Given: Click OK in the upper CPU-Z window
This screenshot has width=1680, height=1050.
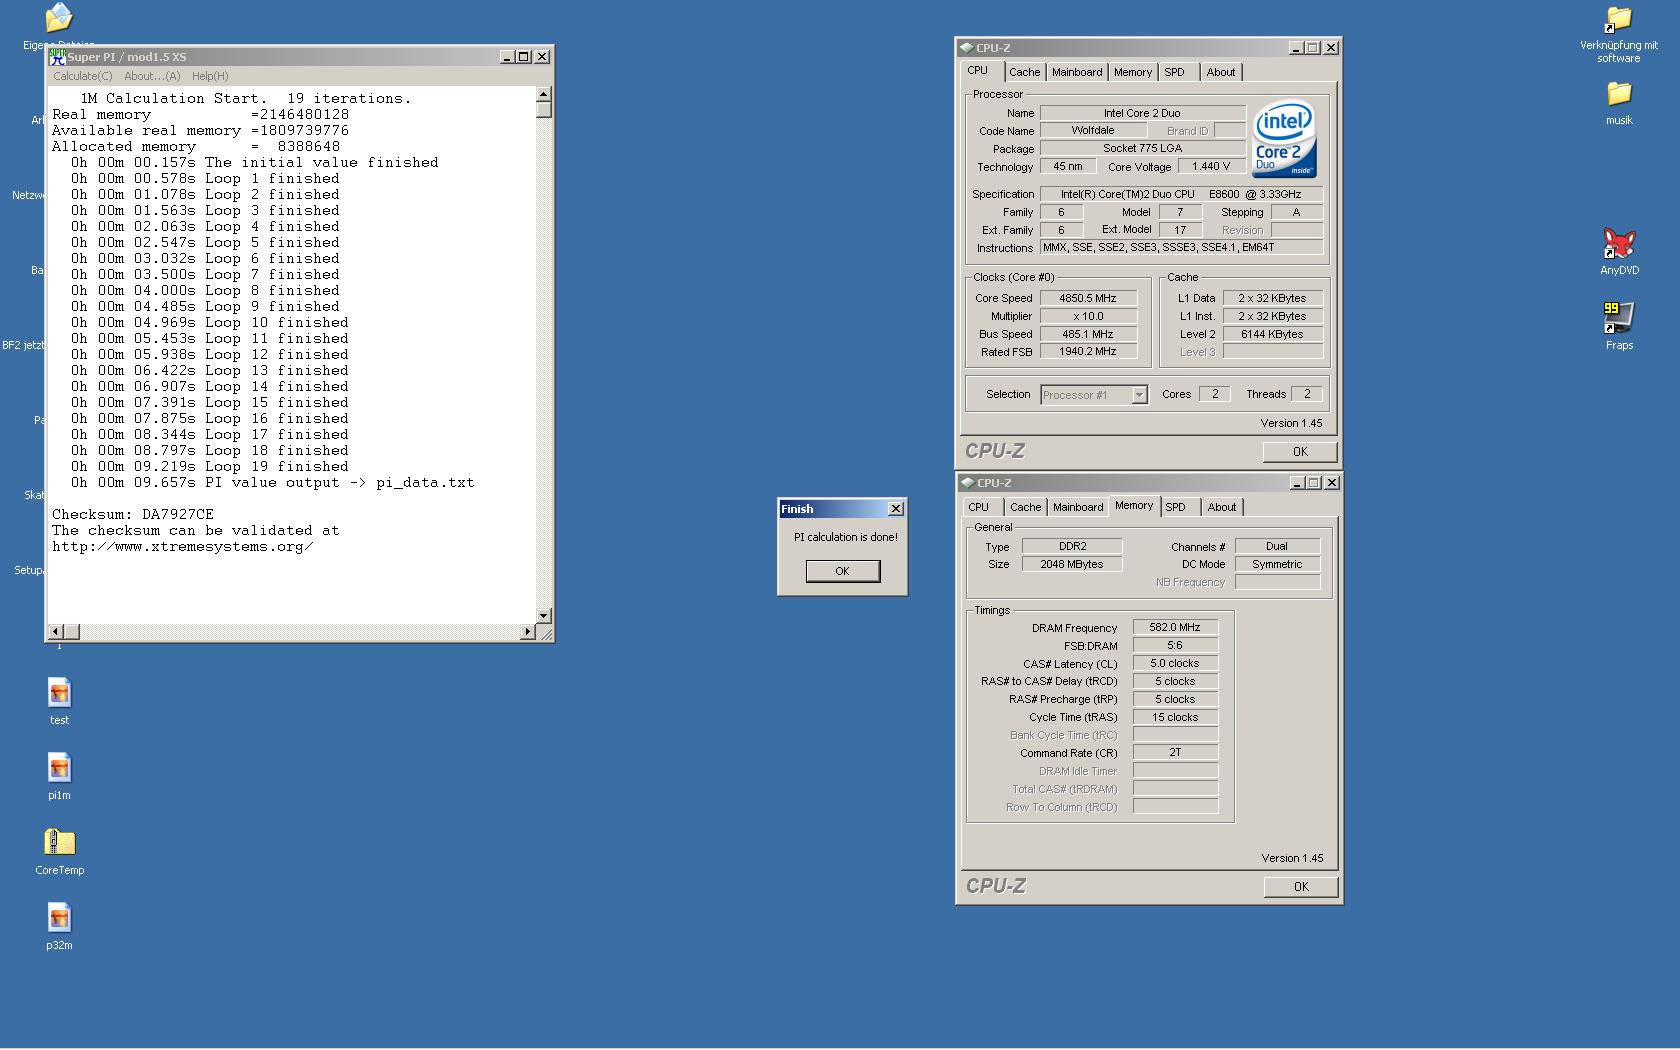Looking at the screenshot, I should click(x=1300, y=451).
